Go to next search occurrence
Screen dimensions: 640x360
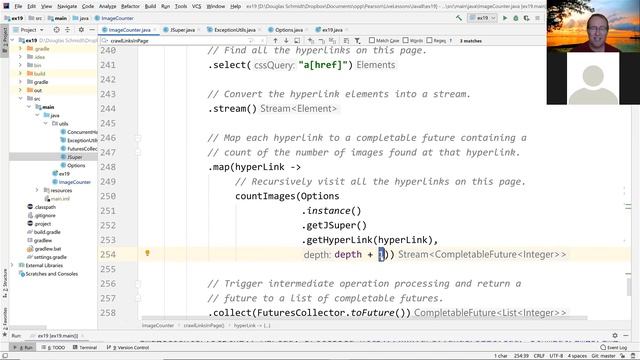pyautogui.click(x=286, y=40)
